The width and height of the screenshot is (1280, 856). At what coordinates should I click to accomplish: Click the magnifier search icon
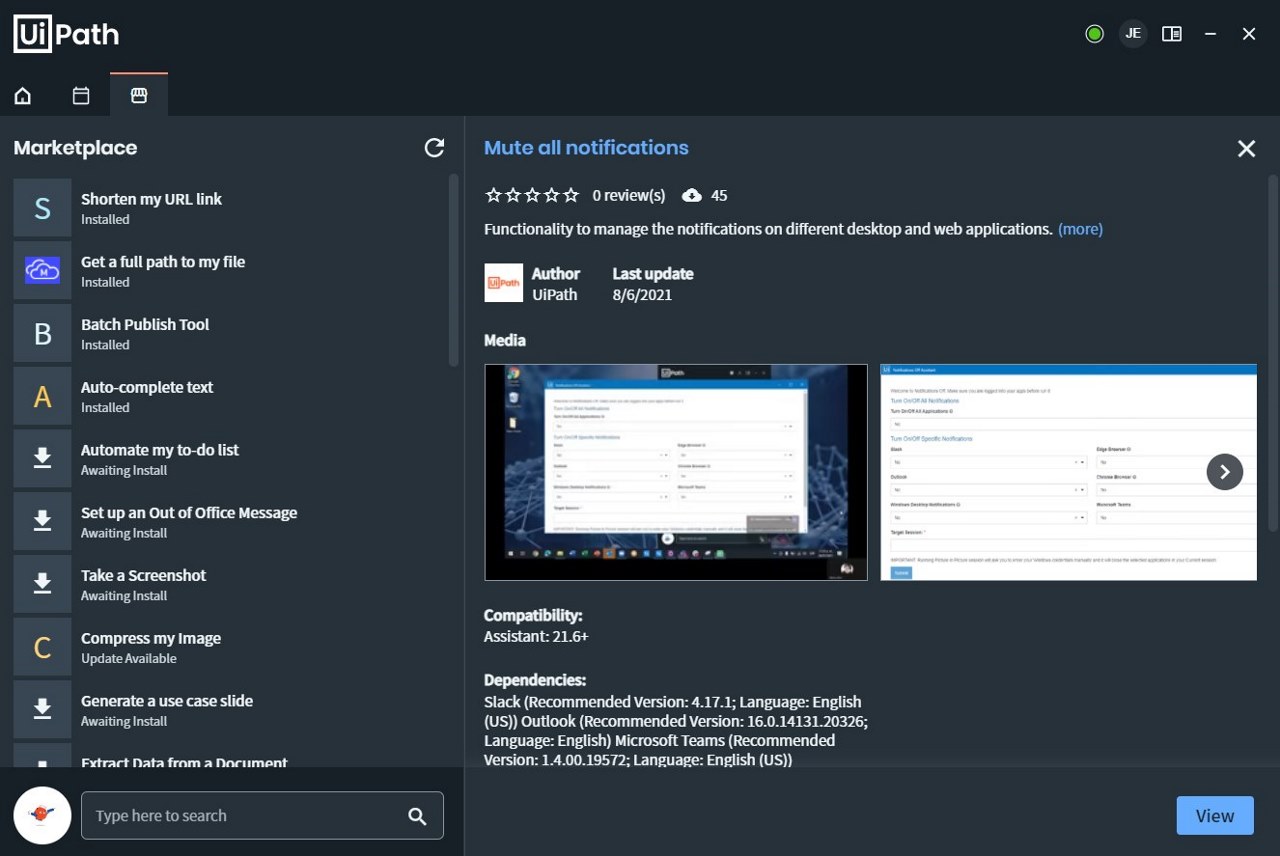[x=417, y=816]
